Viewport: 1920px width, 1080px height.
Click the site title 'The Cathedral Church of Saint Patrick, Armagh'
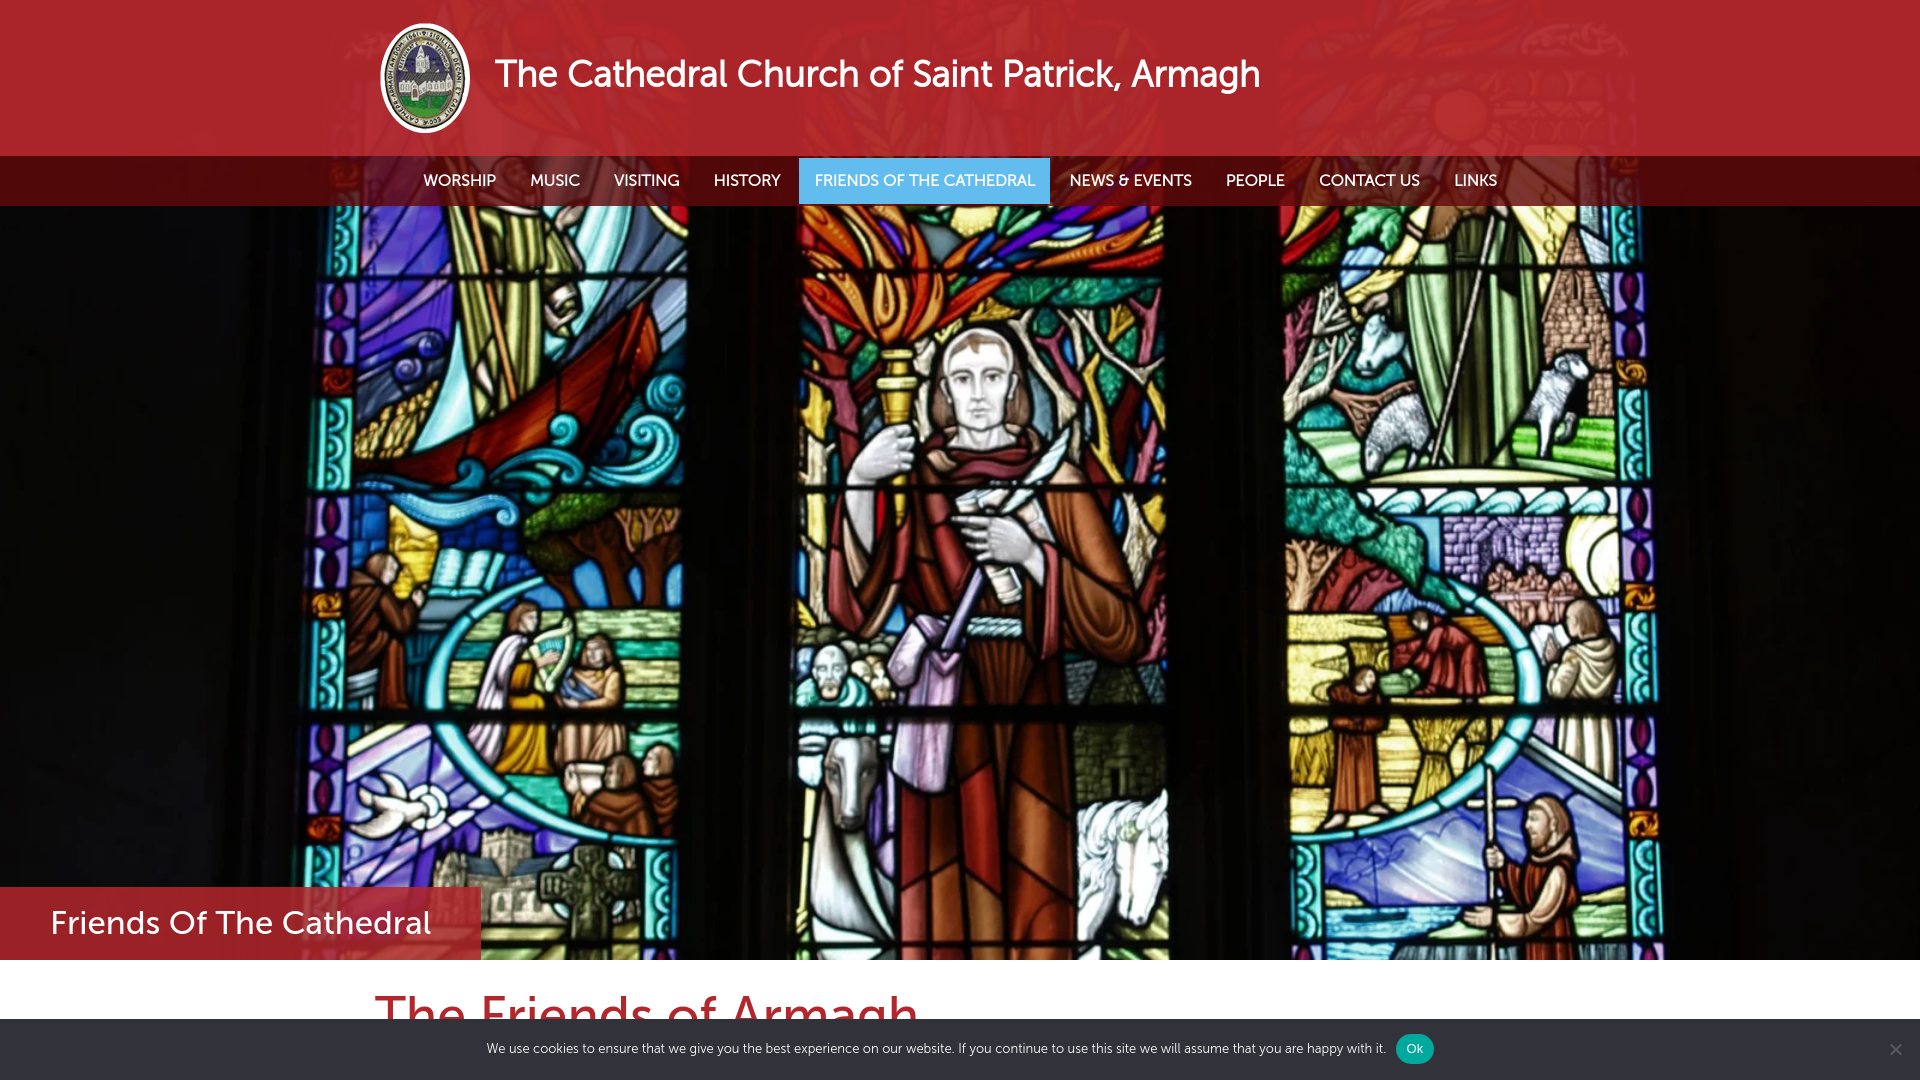(x=877, y=75)
